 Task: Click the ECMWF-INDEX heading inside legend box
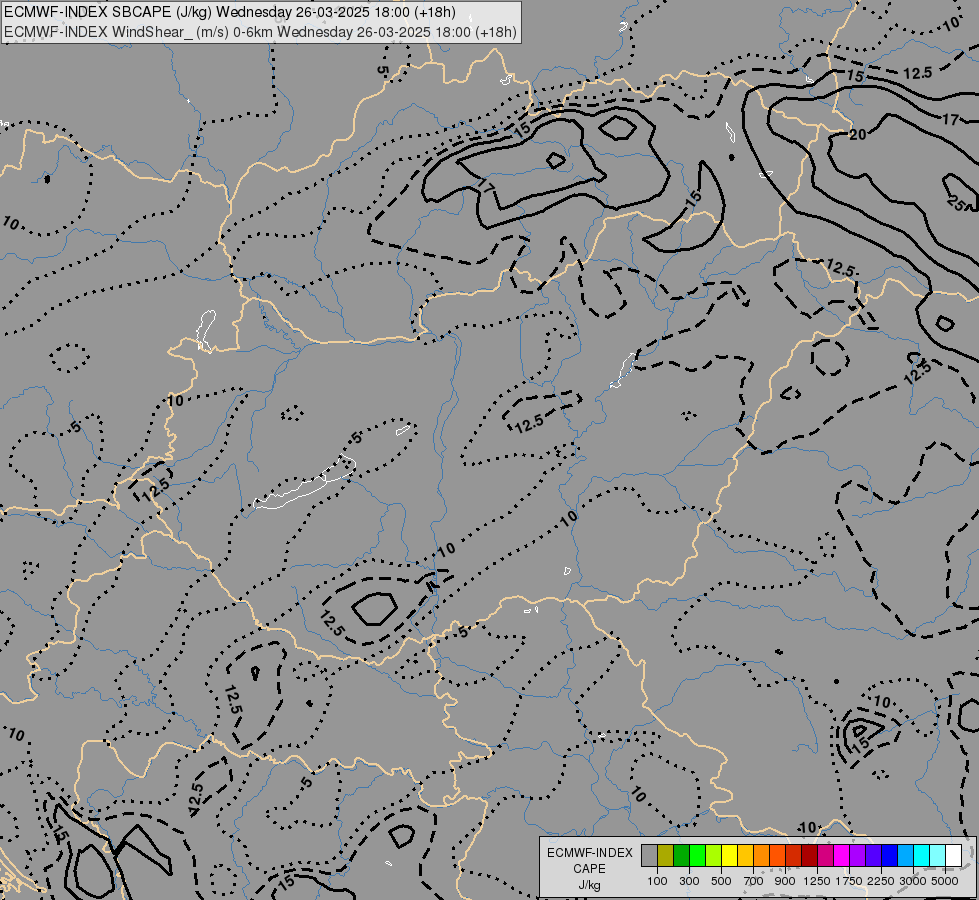click(x=589, y=853)
